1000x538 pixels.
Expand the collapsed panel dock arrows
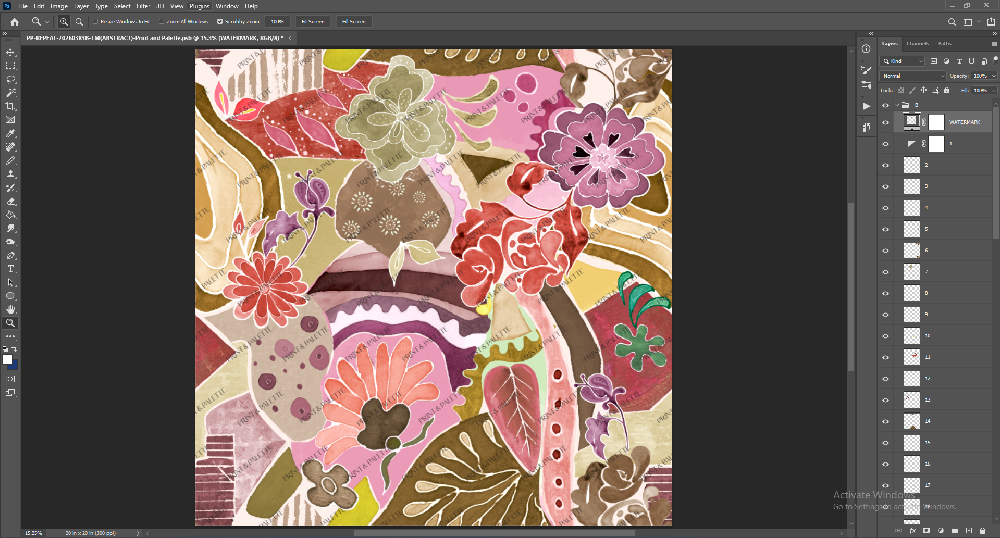pos(871,34)
